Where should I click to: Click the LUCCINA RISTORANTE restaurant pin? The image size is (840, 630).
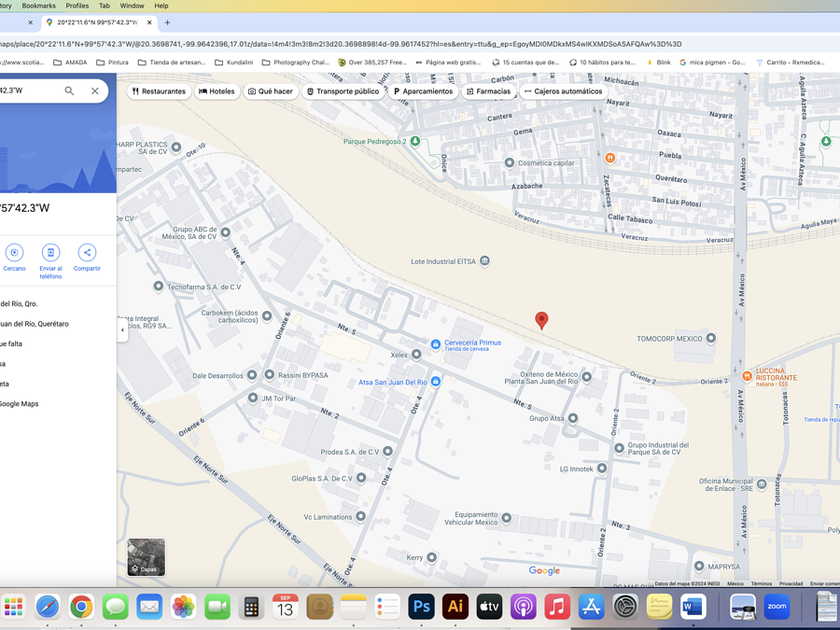(x=747, y=376)
